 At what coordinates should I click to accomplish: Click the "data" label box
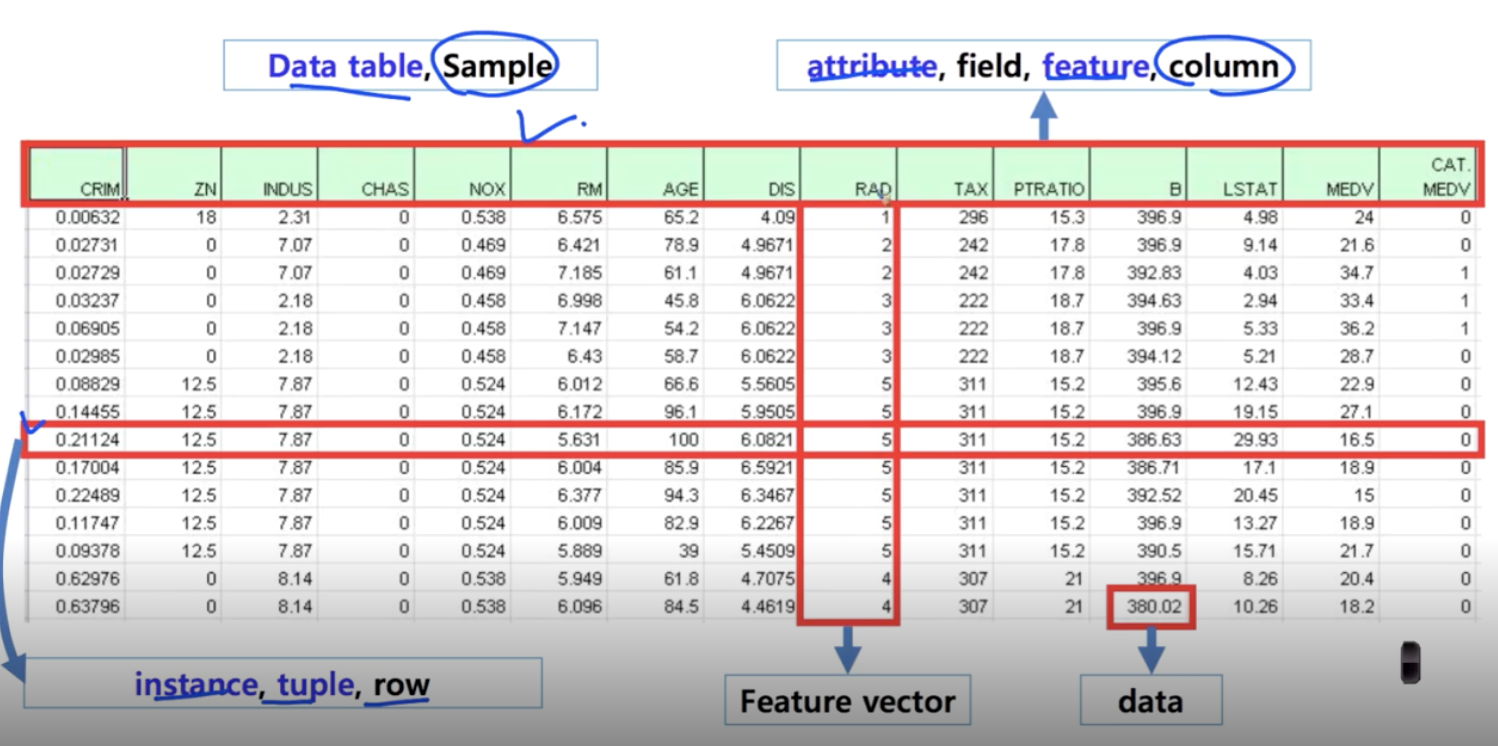coord(1150,701)
